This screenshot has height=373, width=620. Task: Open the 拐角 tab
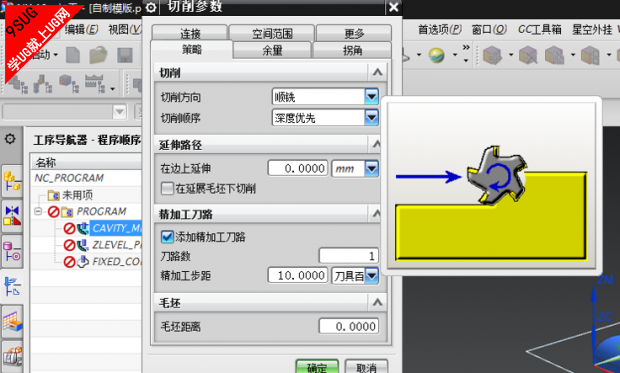(352, 50)
